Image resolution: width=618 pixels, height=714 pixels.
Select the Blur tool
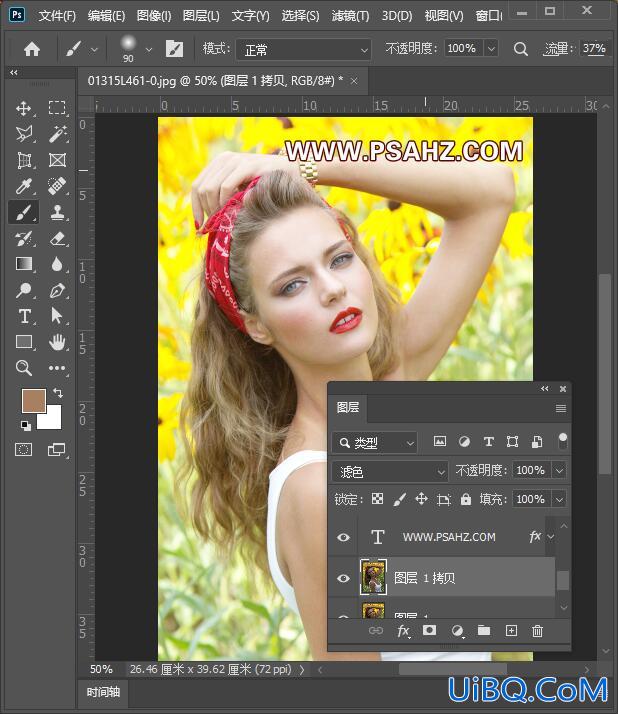(x=57, y=264)
